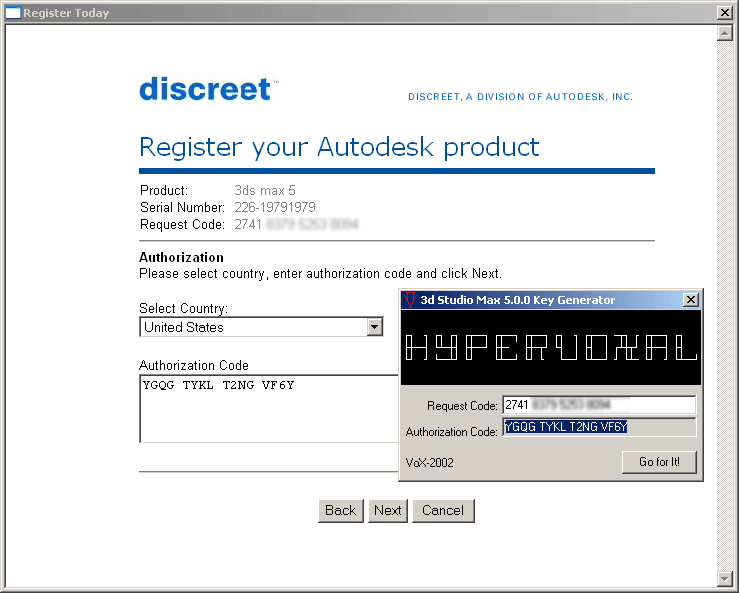The width and height of the screenshot is (739, 593).
Task: Click the VoX-2002 label
Action: coord(429,463)
